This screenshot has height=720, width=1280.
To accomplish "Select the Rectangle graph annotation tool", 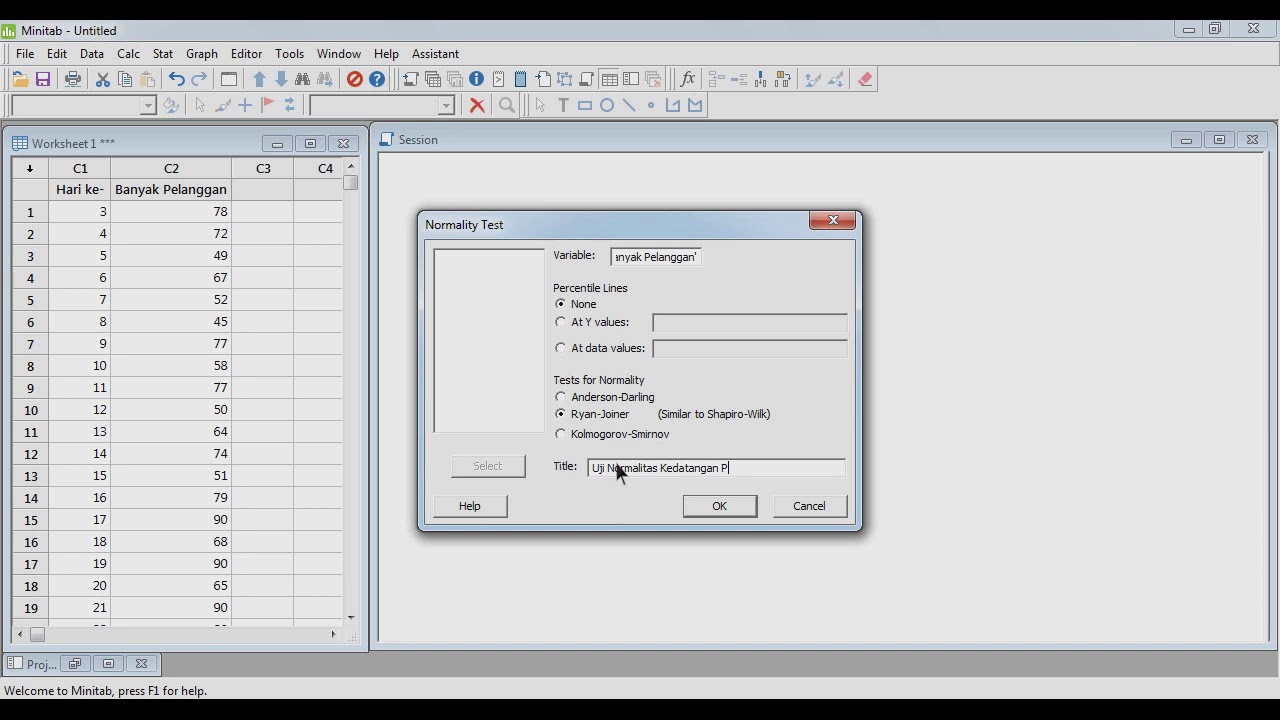I will coord(585,105).
